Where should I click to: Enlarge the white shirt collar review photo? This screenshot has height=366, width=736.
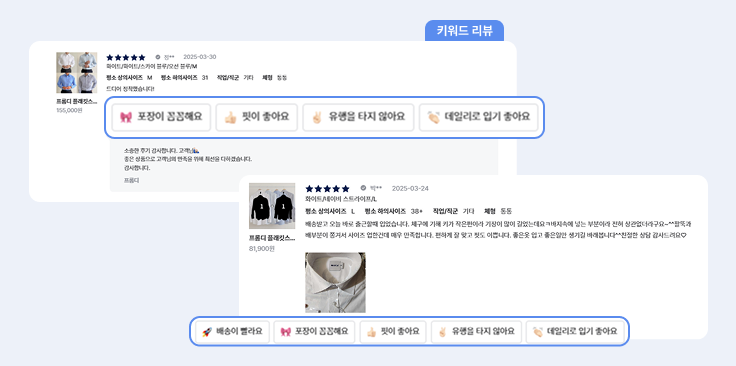coord(335,282)
